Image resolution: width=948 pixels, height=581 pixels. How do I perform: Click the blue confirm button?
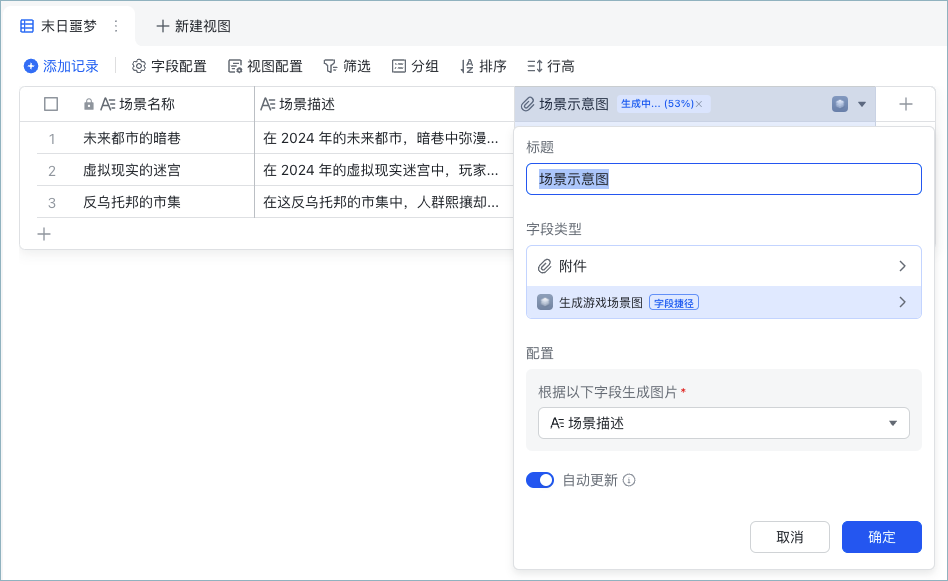pyautogui.click(x=881, y=537)
